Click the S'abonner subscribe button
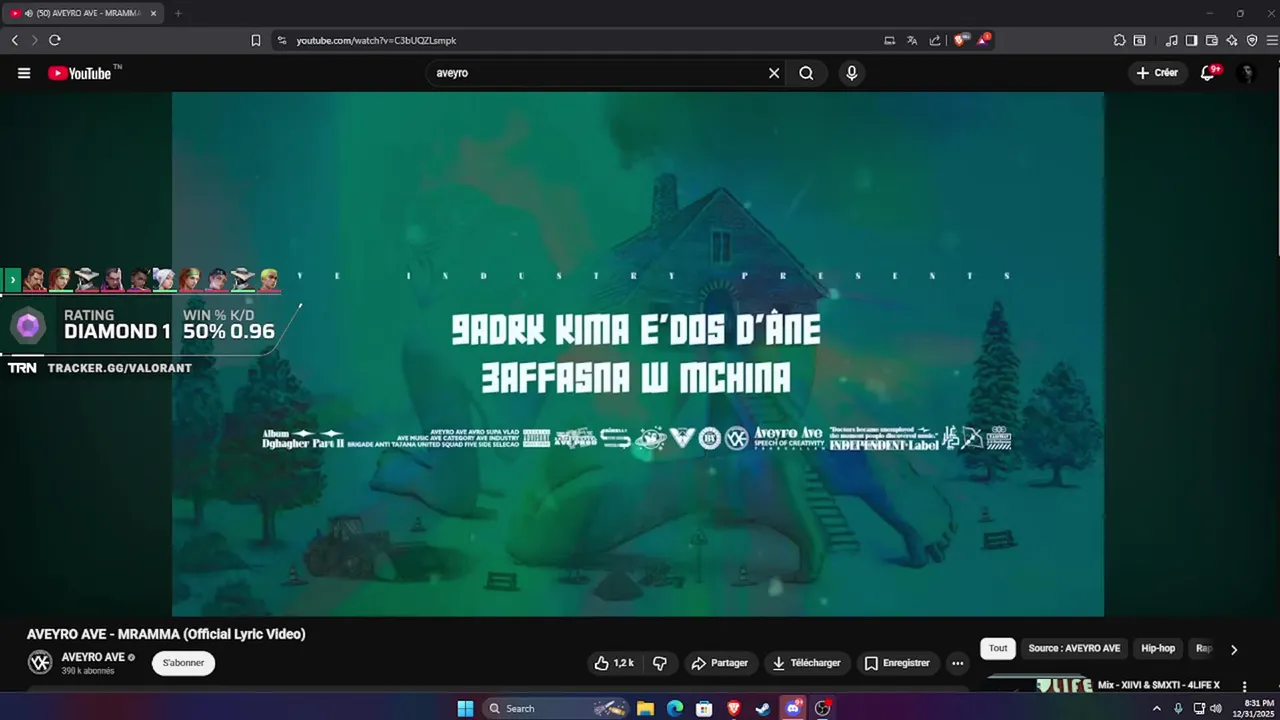The image size is (1280, 720). point(183,663)
